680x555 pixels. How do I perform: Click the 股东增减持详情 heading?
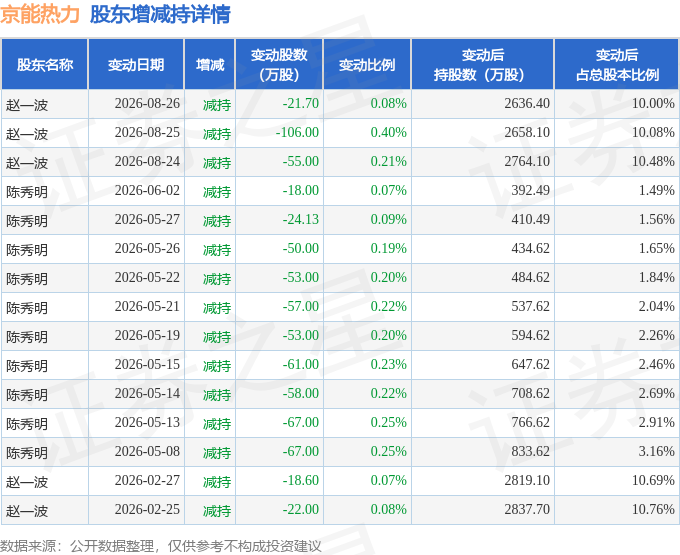[160, 15]
